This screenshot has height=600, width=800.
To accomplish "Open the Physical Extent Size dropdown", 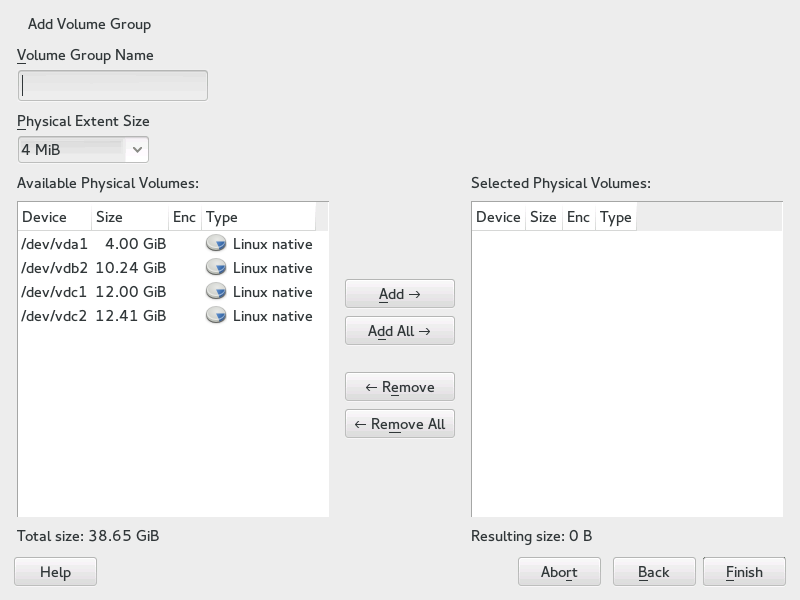I will [x=83, y=150].
